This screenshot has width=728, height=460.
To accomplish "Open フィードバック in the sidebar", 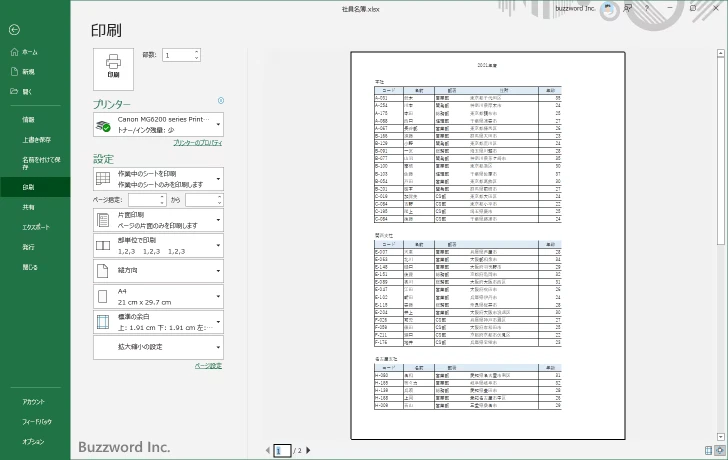I will click(37, 421).
